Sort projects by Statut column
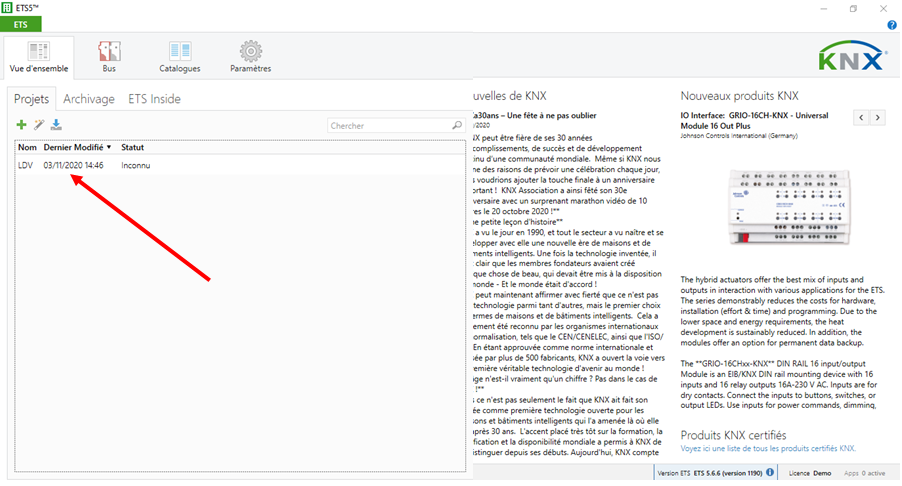The width and height of the screenshot is (902, 486). point(132,148)
